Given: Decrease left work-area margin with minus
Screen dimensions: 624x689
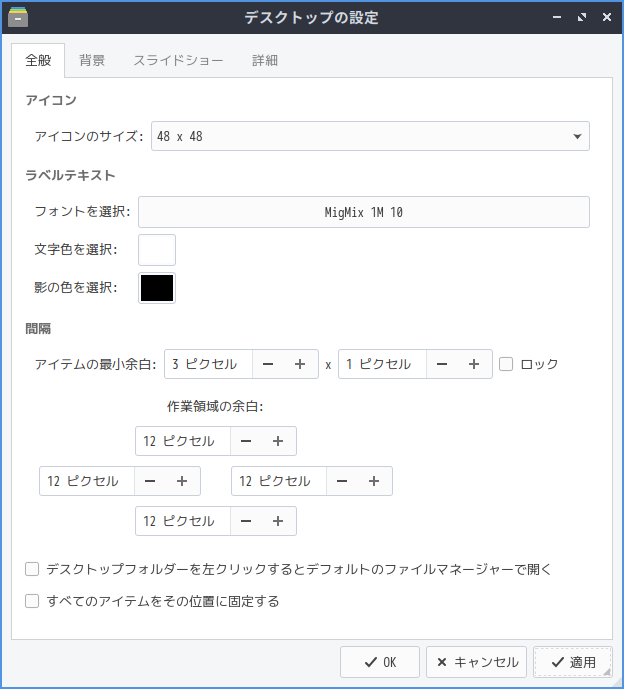Looking at the screenshot, I should click(150, 481).
